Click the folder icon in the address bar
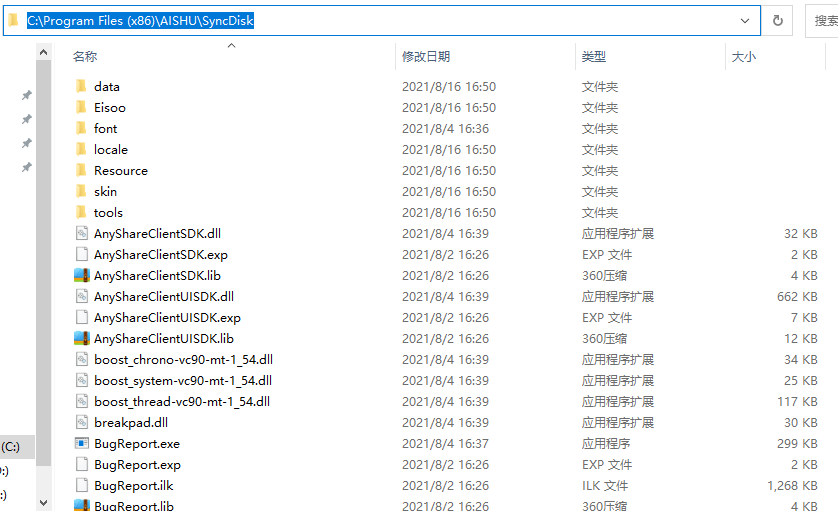 [x=13, y=20]
